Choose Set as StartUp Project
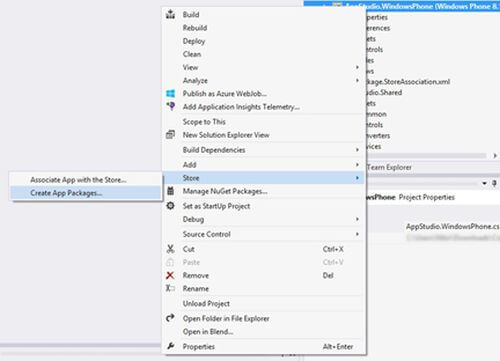Image resolution: width=500 pixels, height=361 pixels. (x=216, y=206)
